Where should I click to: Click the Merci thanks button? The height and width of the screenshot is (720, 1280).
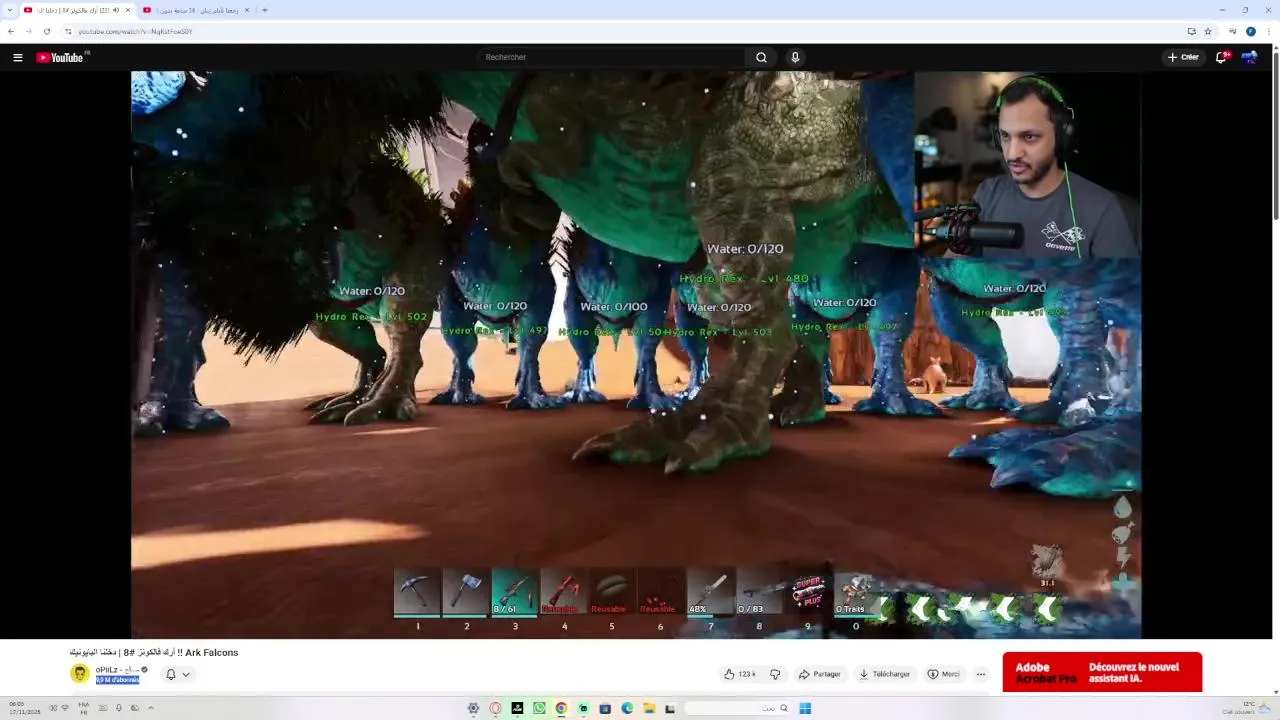point(943,674)
